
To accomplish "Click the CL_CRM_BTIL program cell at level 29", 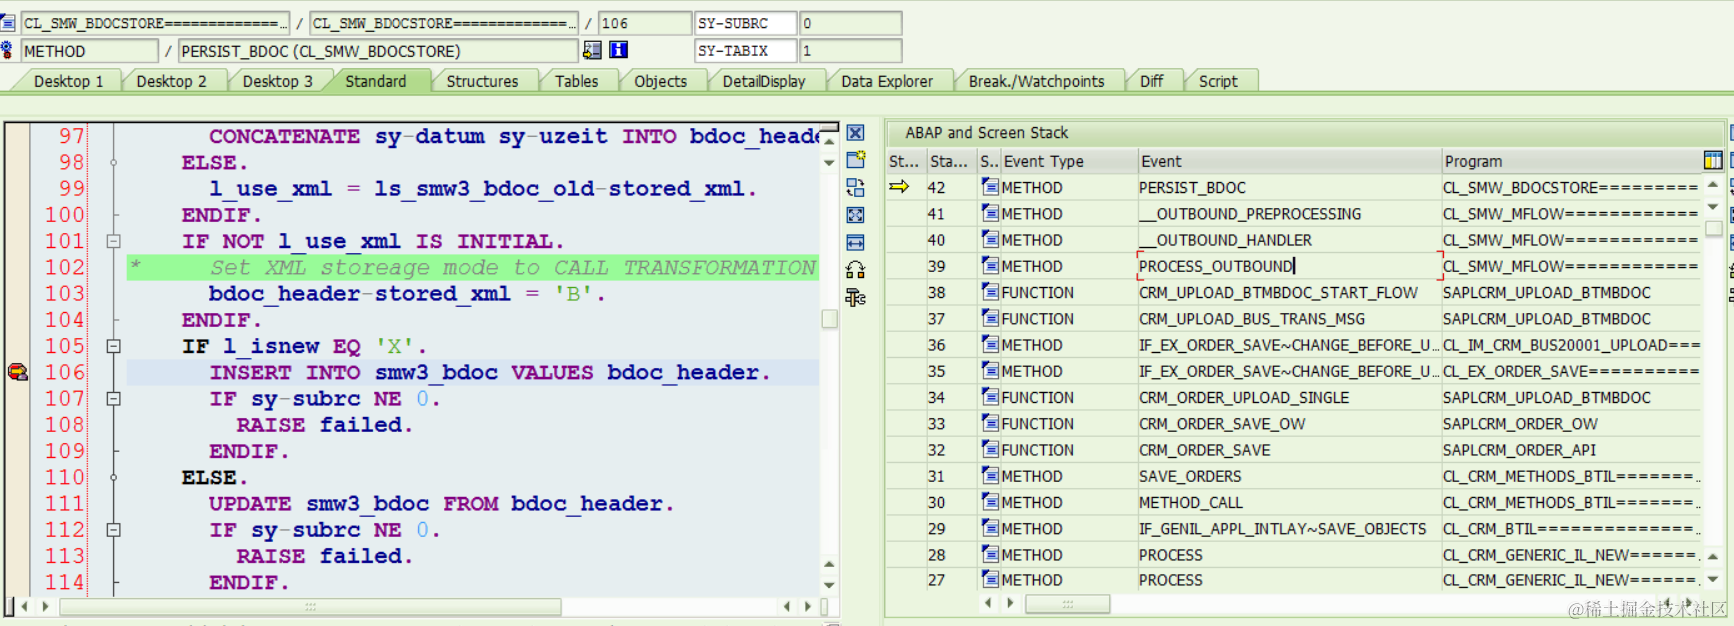I will coord(1571,529).
